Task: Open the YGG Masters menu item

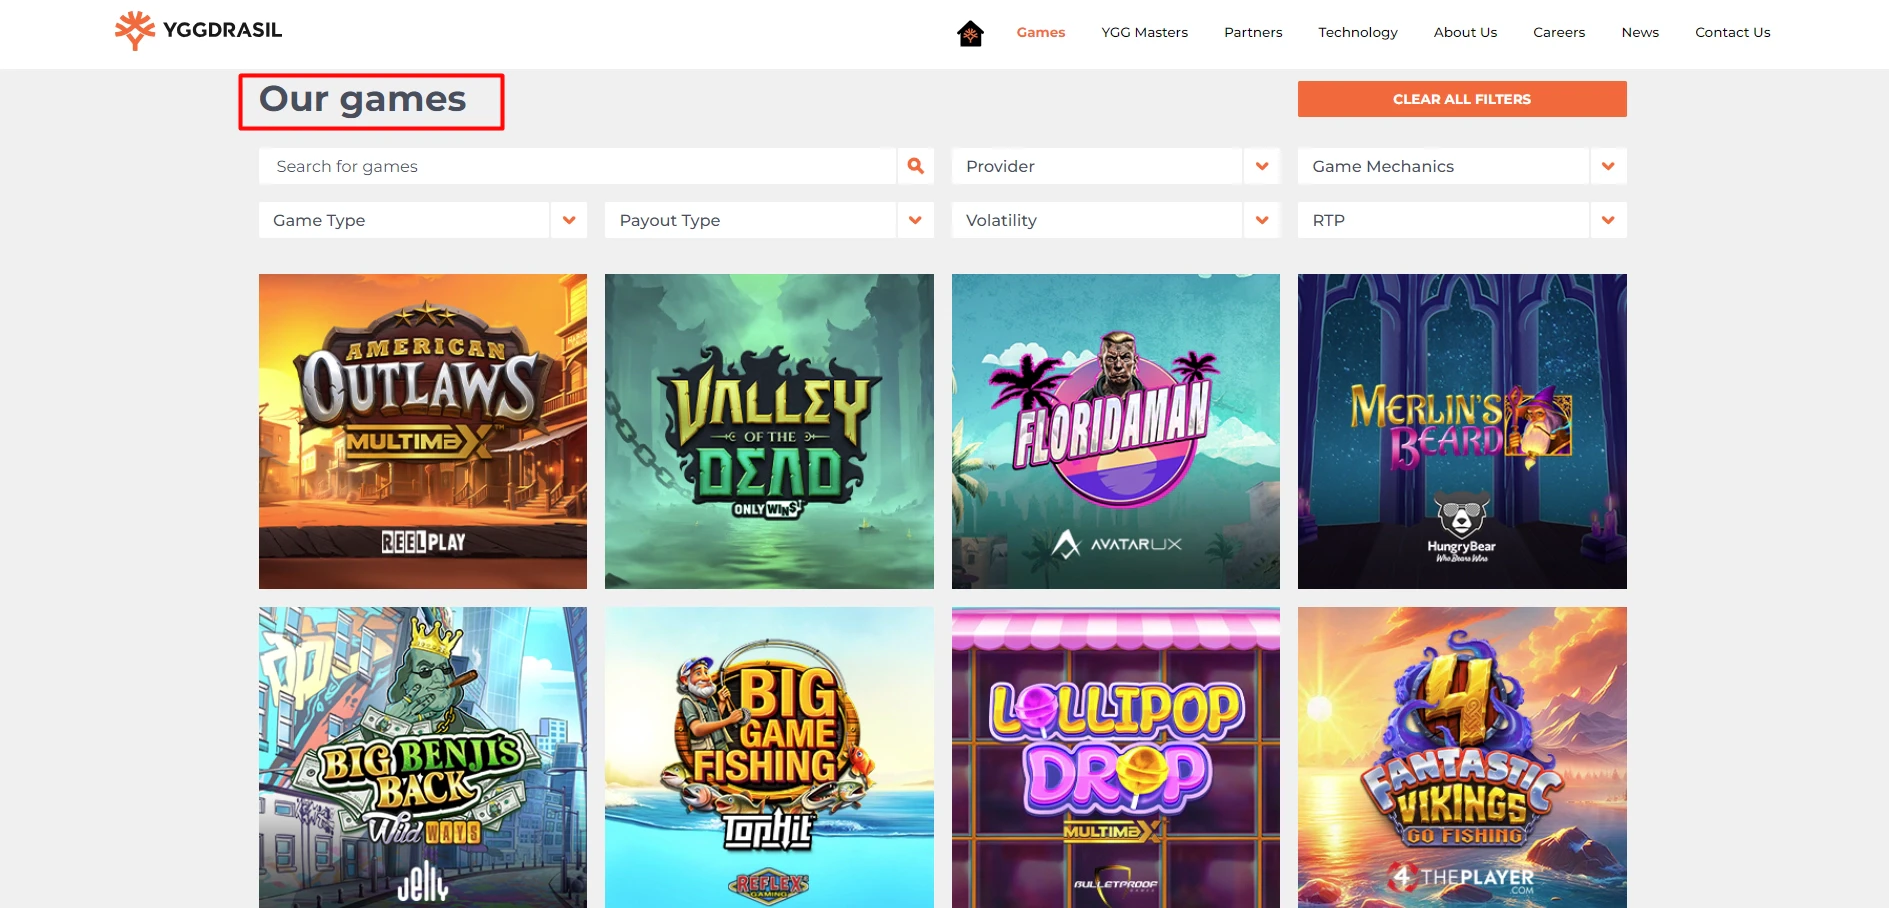Action: coord(1144,32)
